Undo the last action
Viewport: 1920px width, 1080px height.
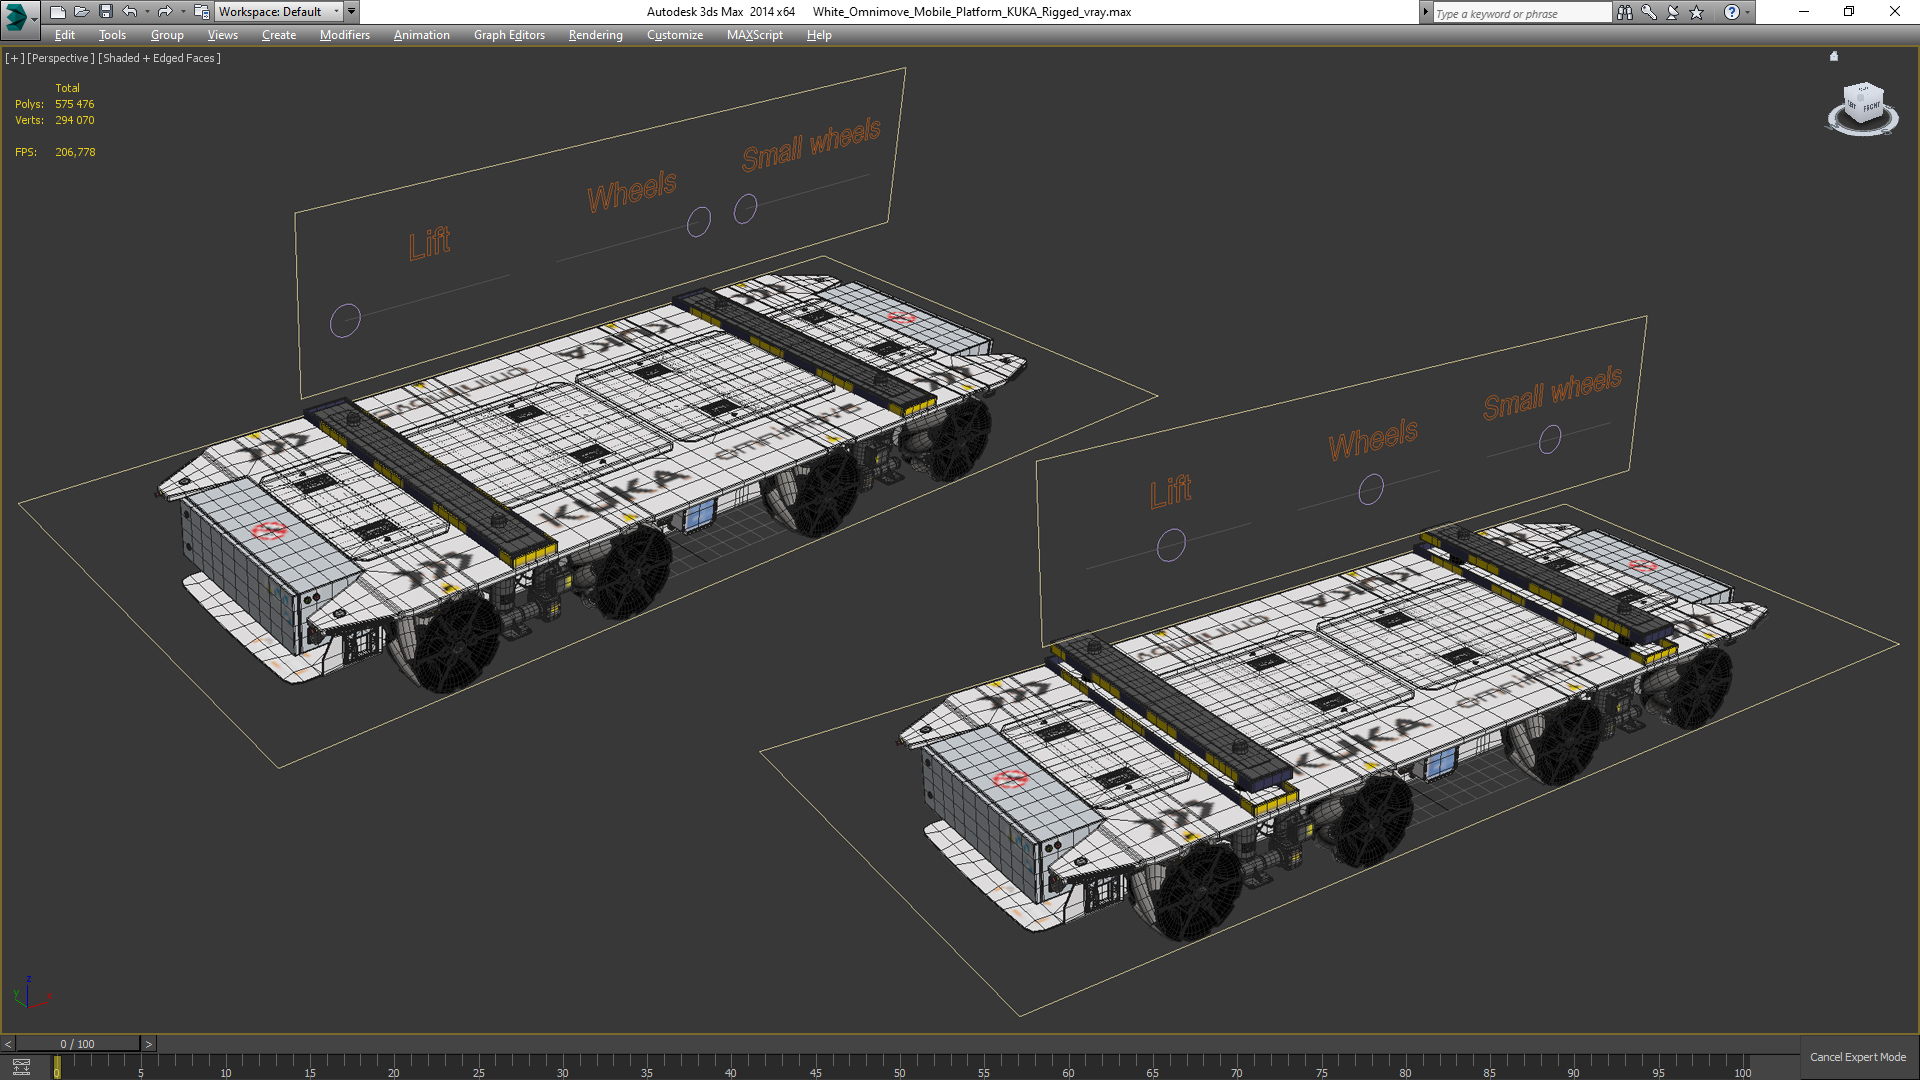pyautogui.click(x=130, y=12)
